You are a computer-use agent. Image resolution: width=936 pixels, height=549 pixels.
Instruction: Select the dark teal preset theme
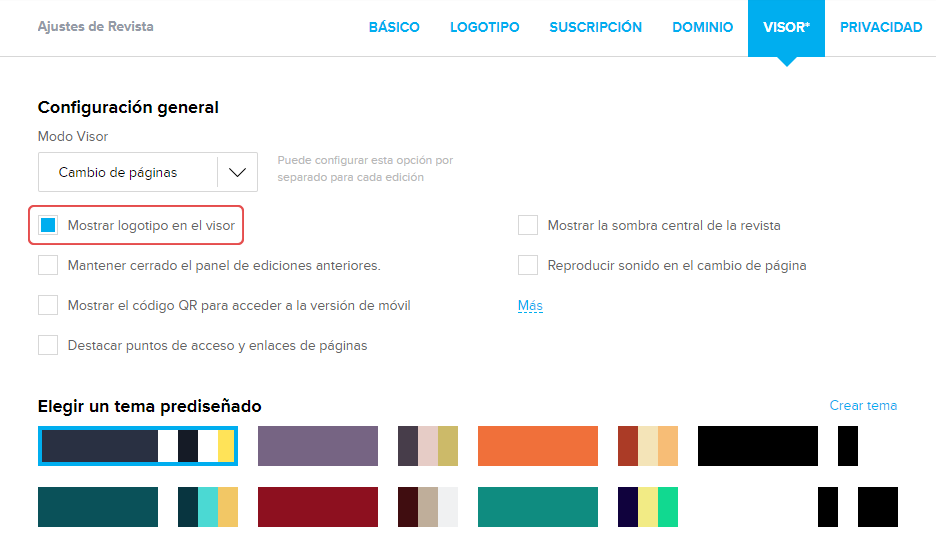(x=98, y=507)
